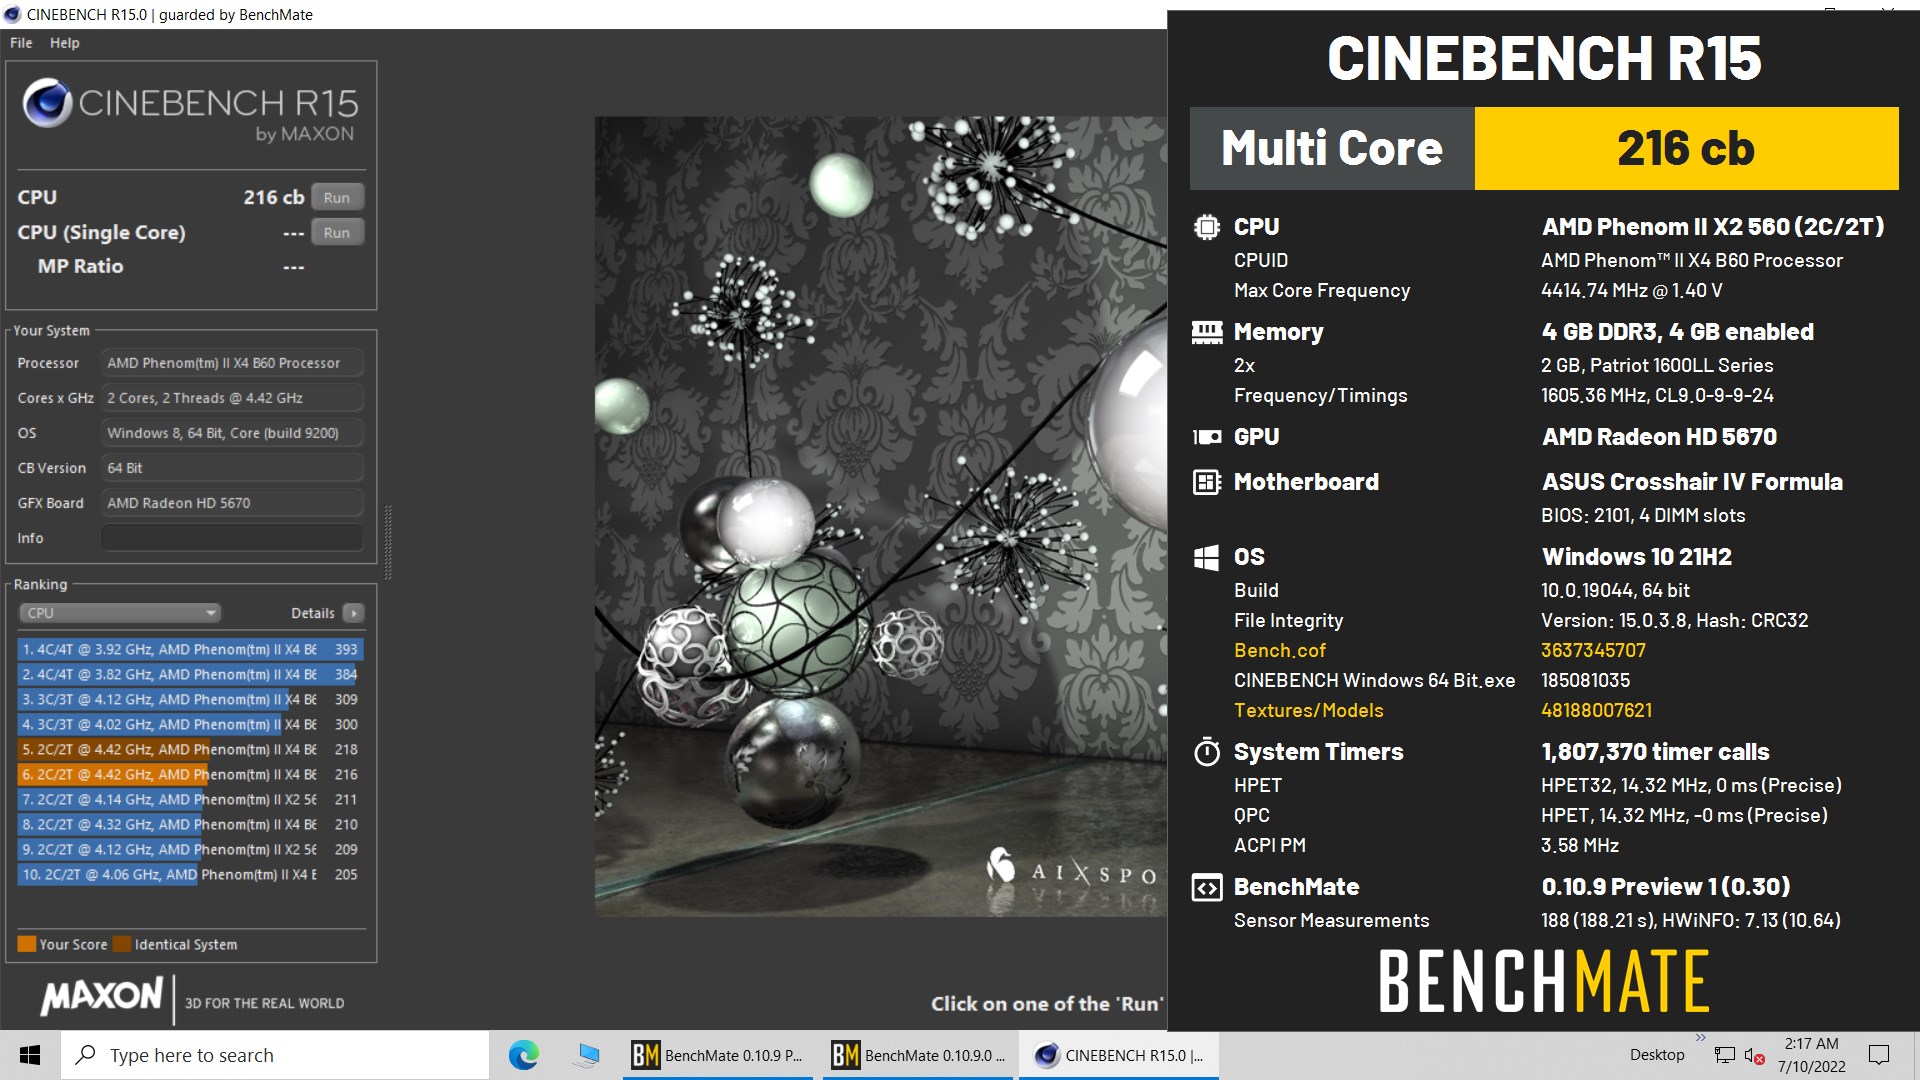Click the AMD Phenom II X2 560 heading
The image size is (1920, 1080).
tap(1712, 227)
